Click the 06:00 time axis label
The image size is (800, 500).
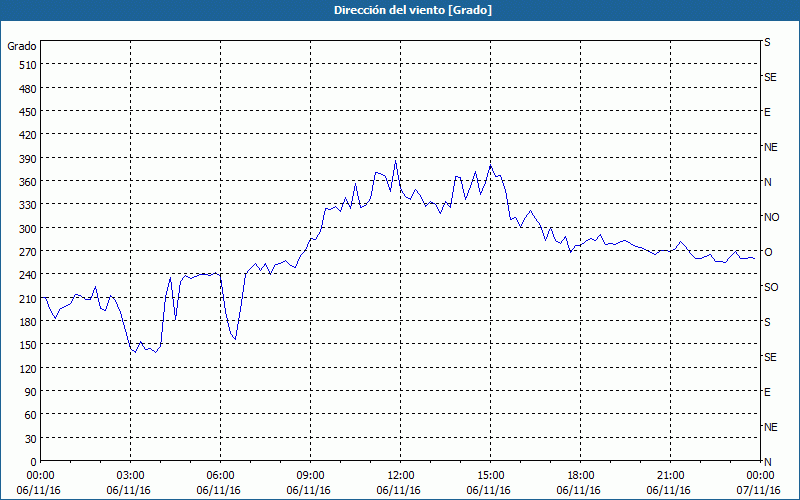click(220, 476)
